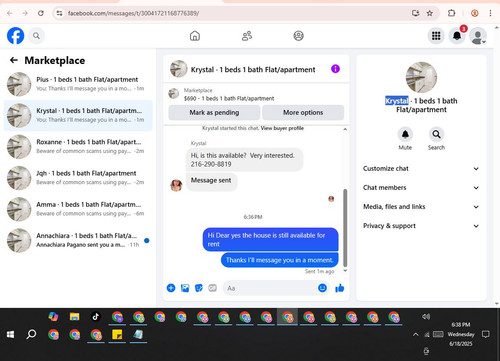
Task: Open the unread Annachiara conversation
Action: coord(78,240)
